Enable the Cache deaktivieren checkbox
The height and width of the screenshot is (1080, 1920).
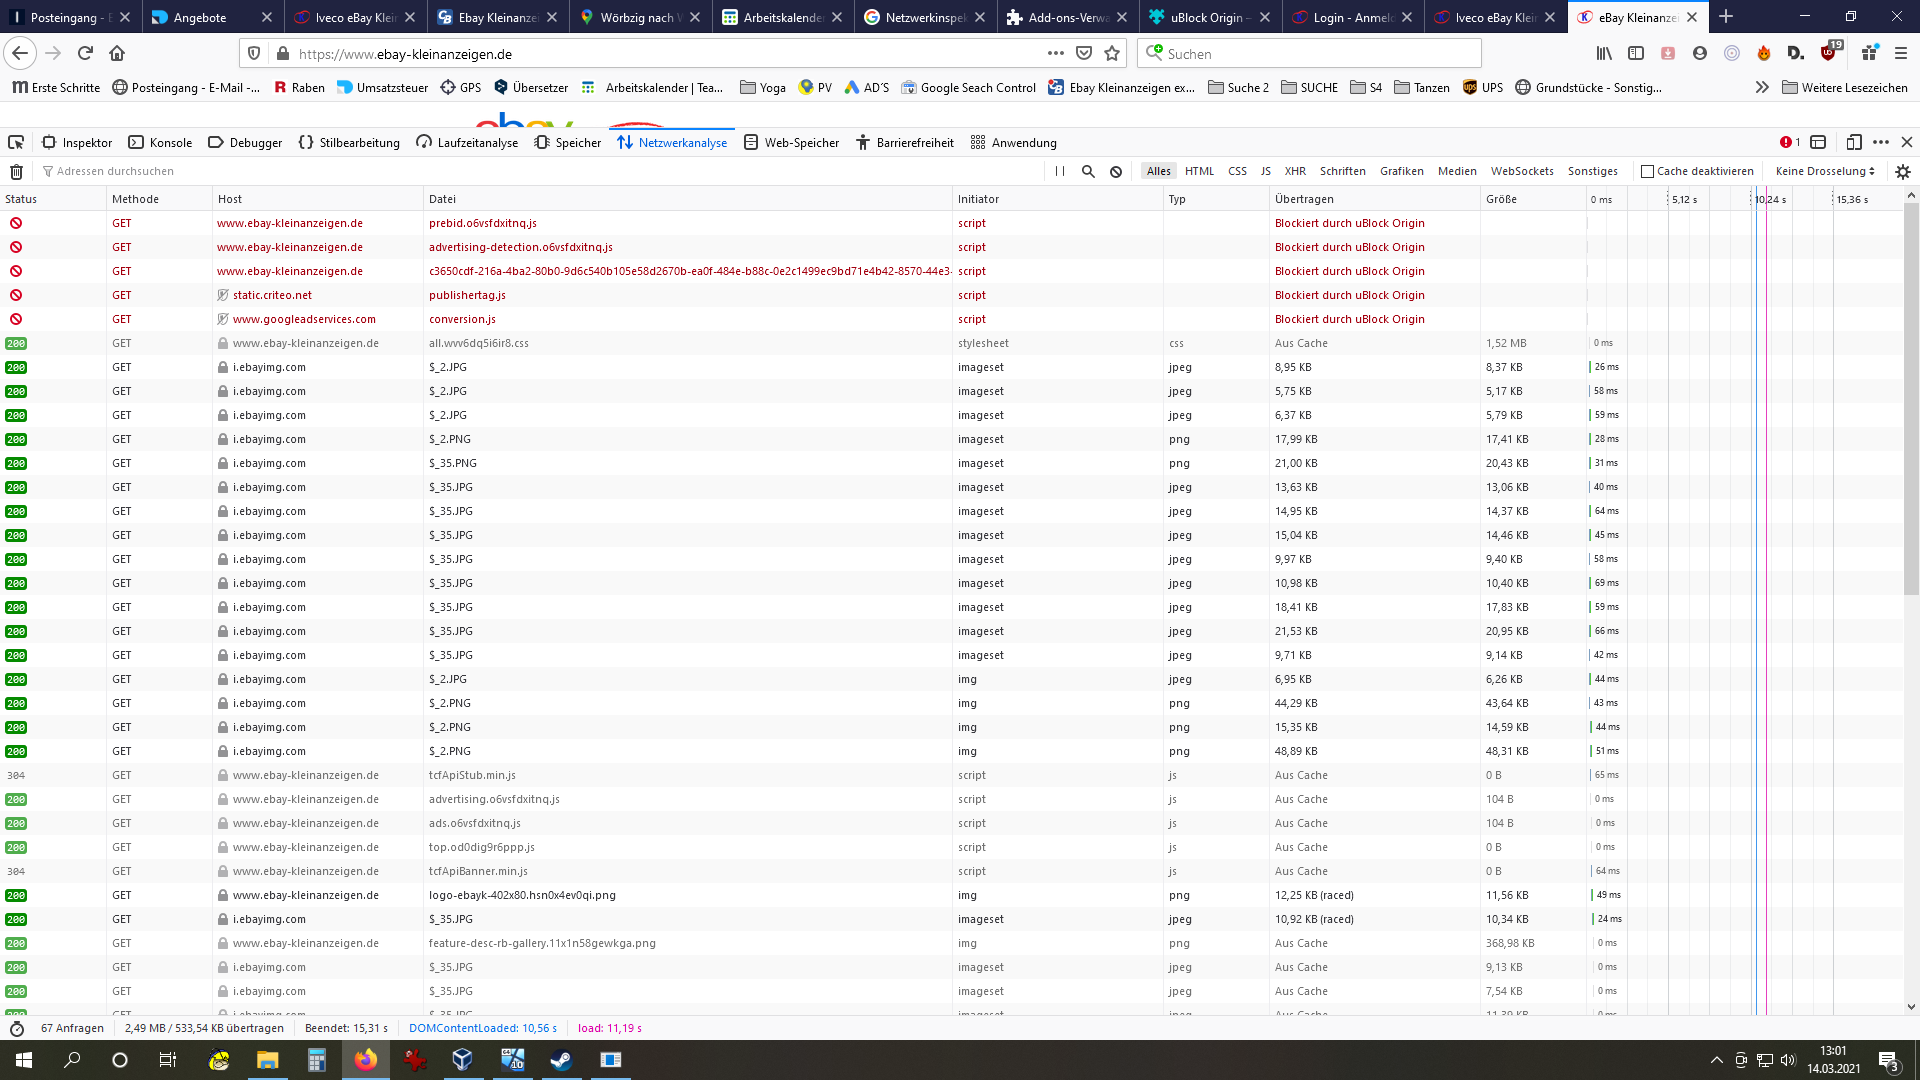1647,171
